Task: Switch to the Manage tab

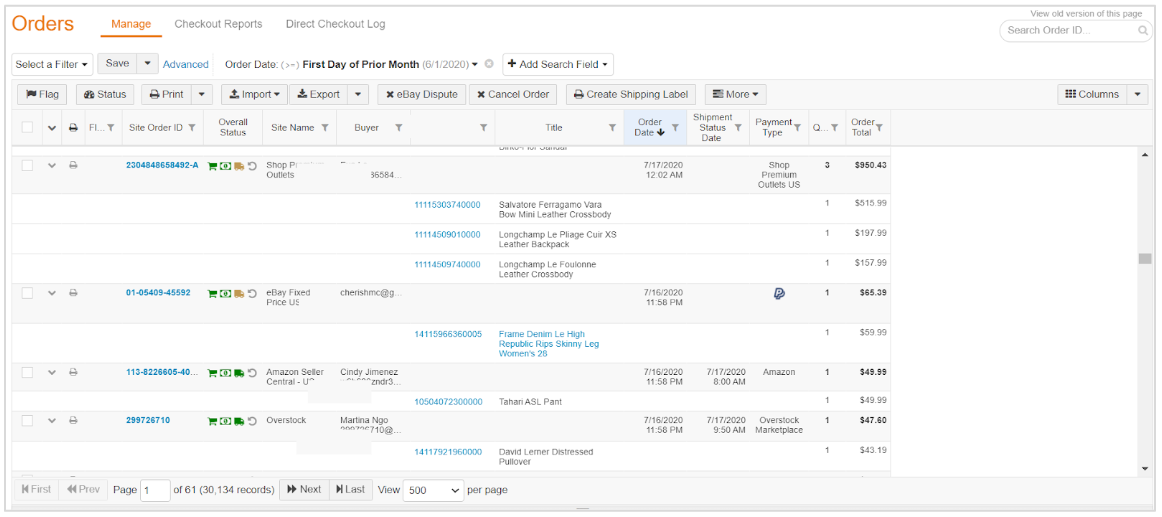Action: [x=131, y=24]
